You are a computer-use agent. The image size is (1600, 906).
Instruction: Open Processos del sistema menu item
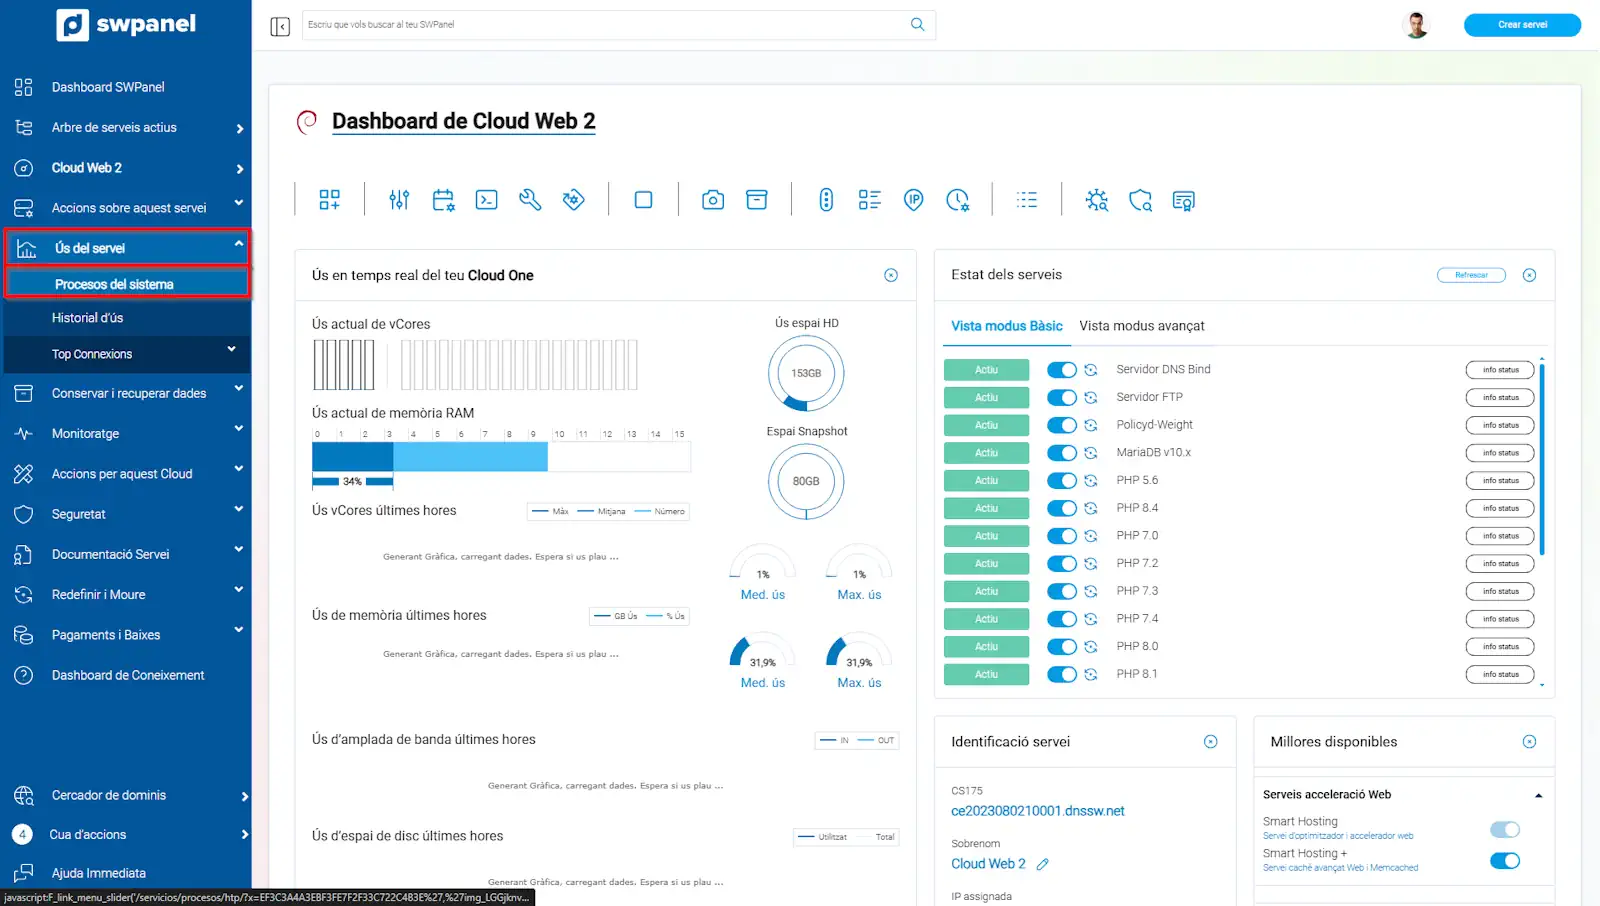127,285
